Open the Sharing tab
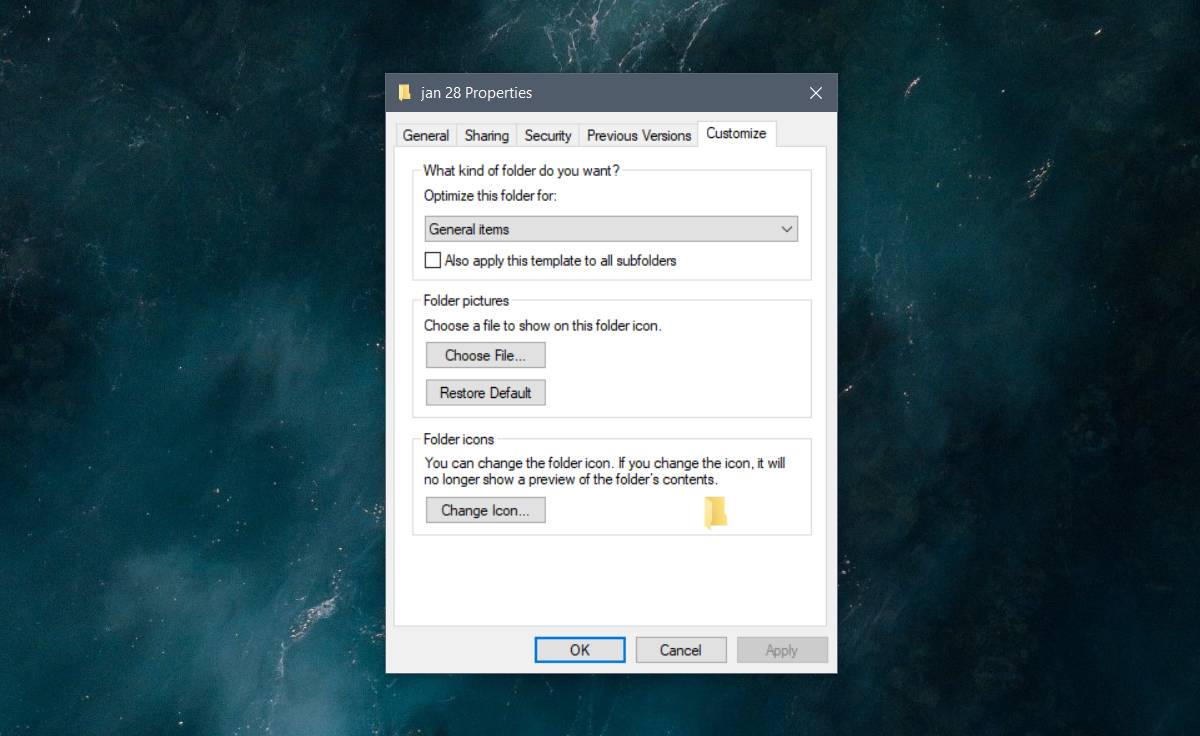The width and height of the screenshot is (1200, 736). 486,135
